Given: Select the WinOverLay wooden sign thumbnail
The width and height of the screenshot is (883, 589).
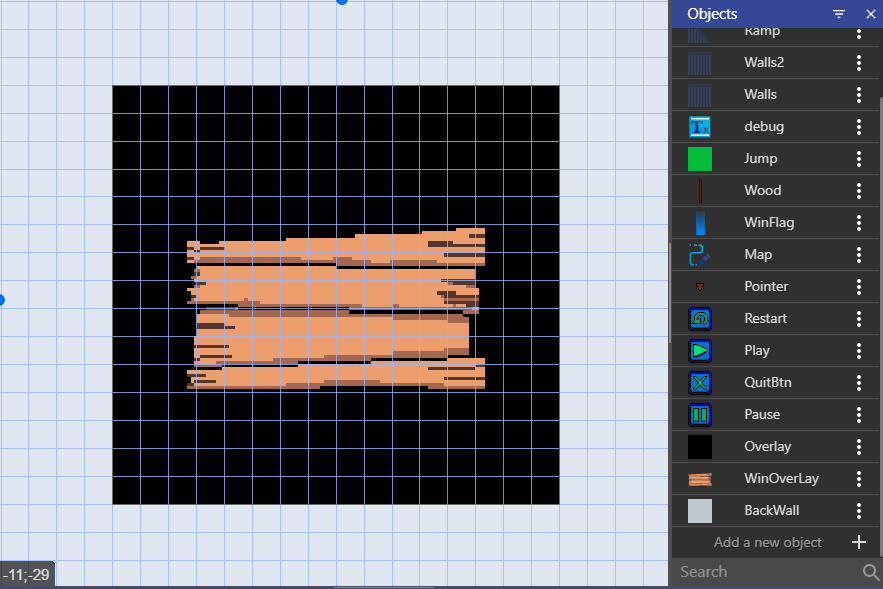Looking at the screenshot, I should (700, 479).
